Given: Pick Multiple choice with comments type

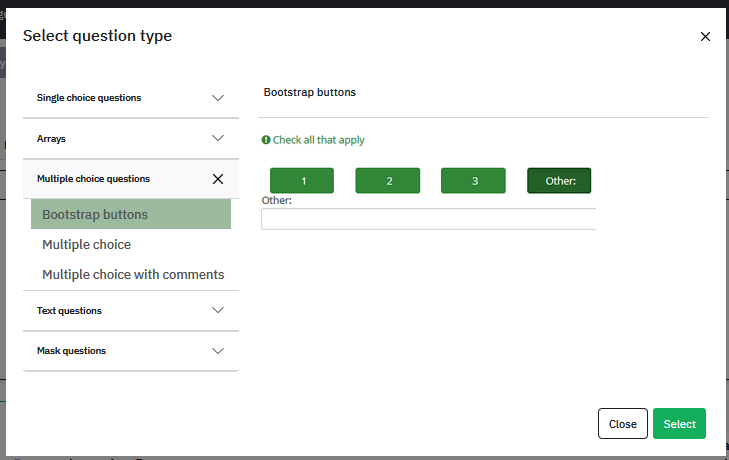Looking at the screenshot, I should (x=133, y=274).
